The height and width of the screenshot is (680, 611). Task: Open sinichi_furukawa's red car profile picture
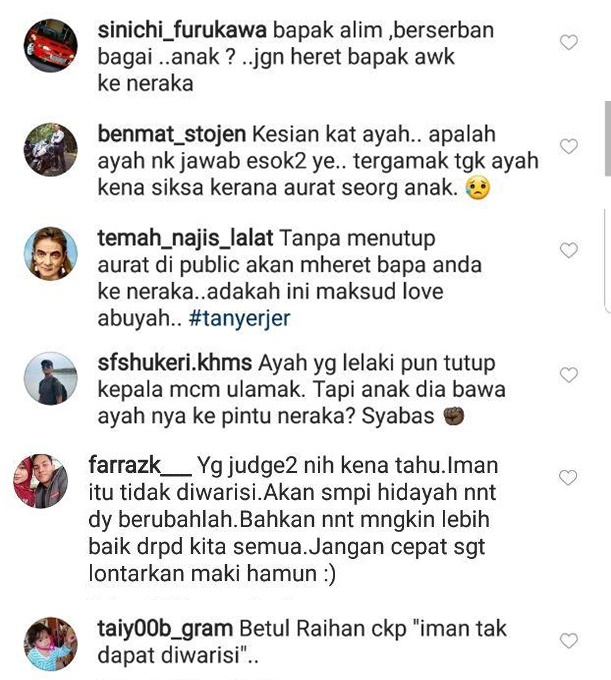tap(51, 46)
